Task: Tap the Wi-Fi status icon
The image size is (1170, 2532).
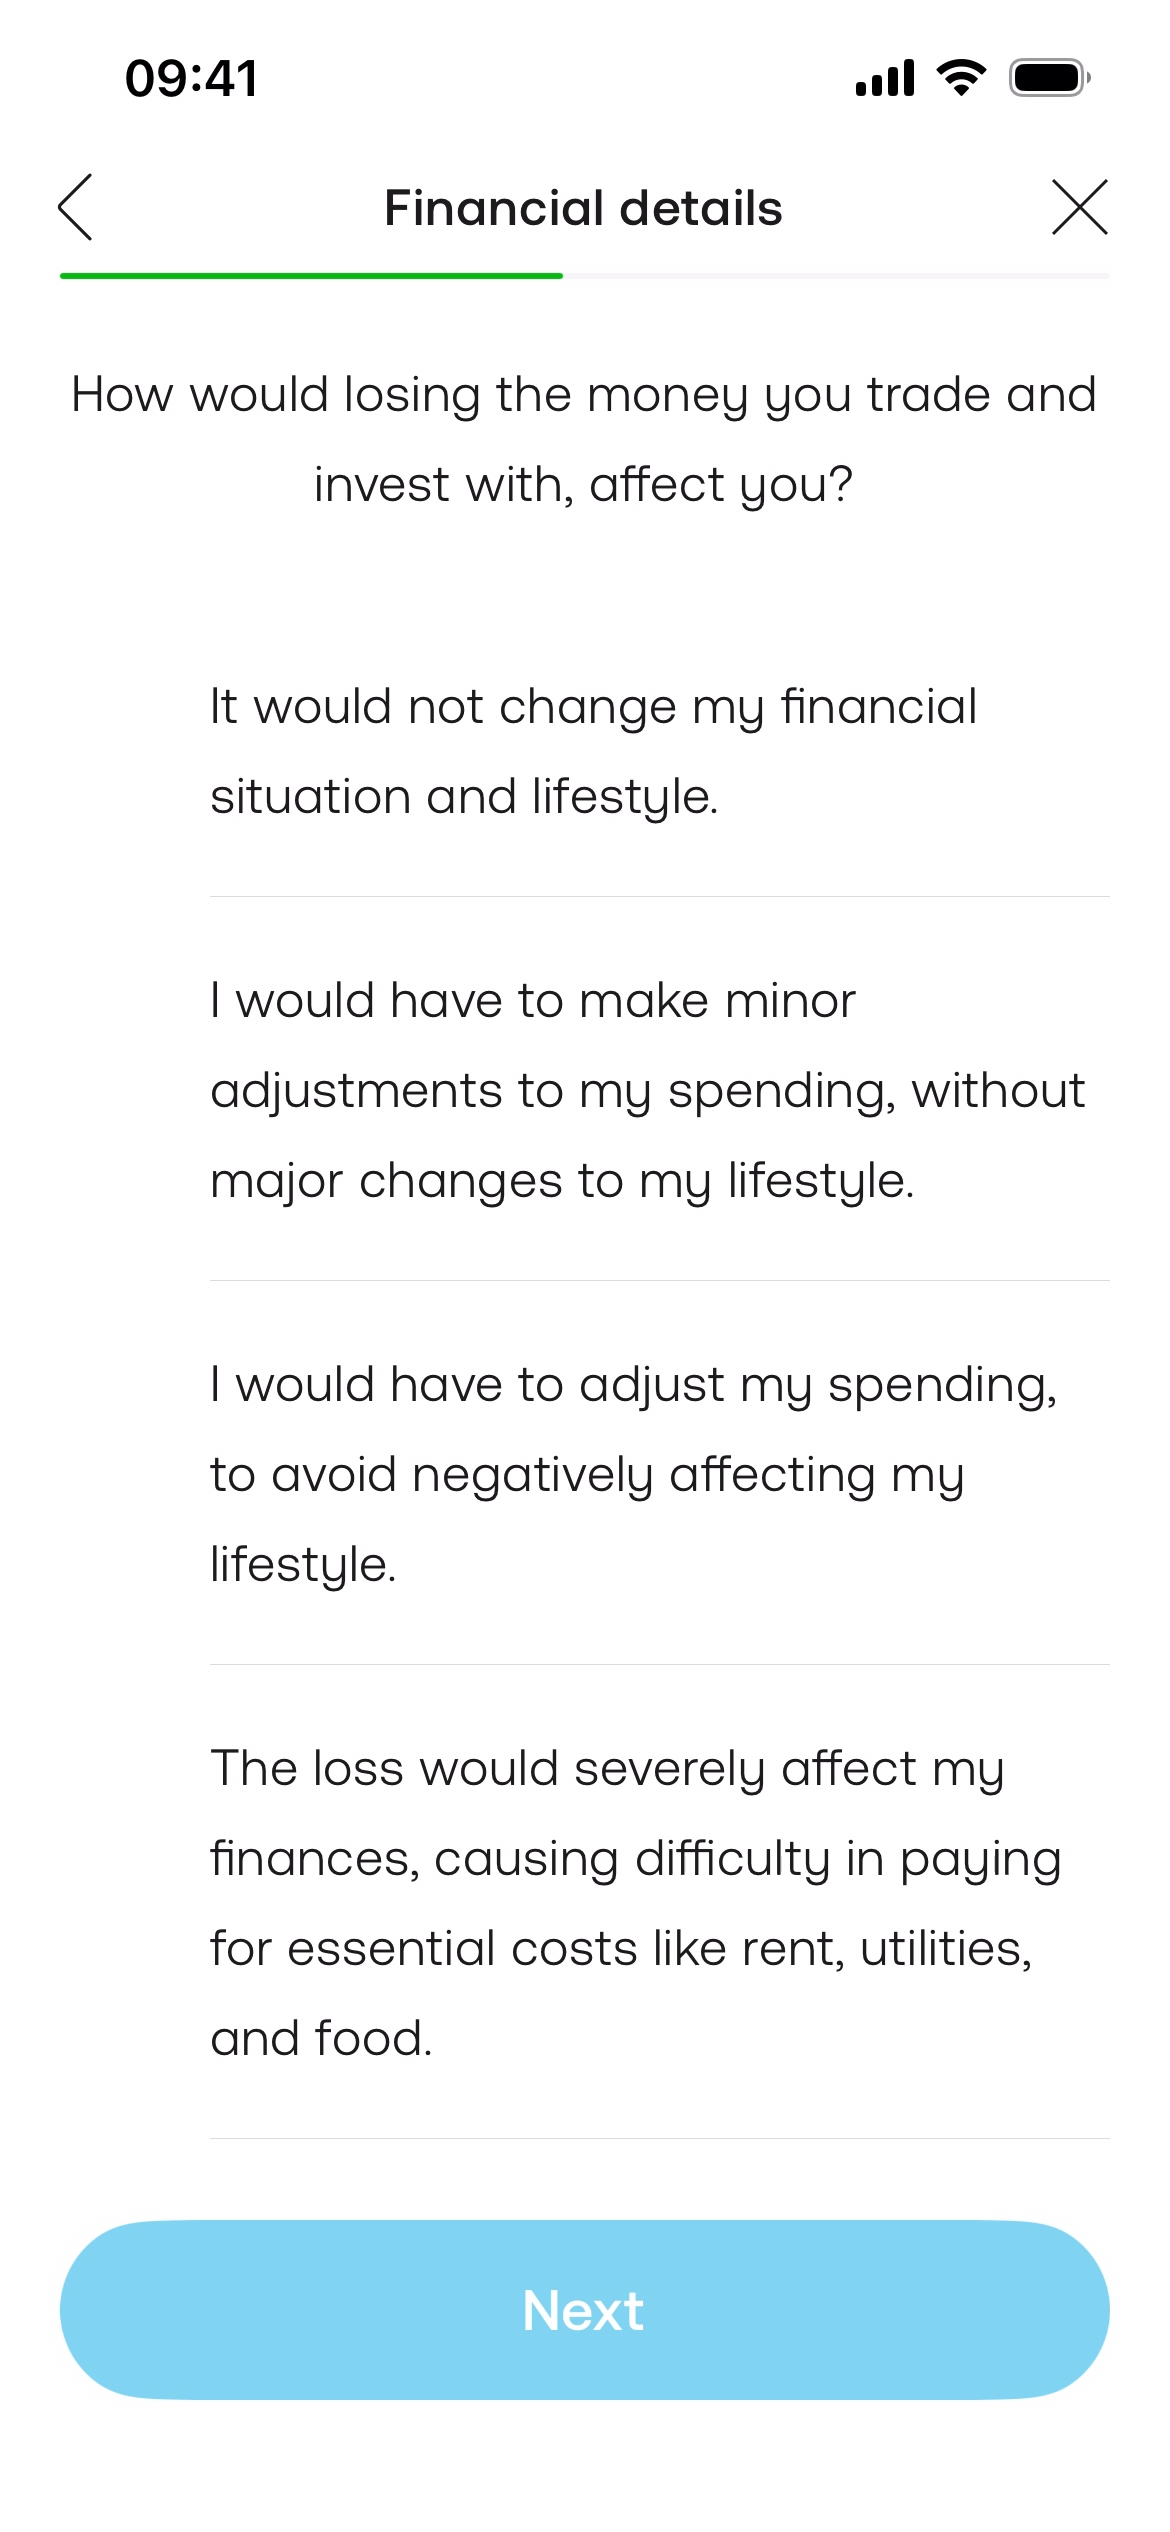Action: pyautogui.click(x=961, y=78)
